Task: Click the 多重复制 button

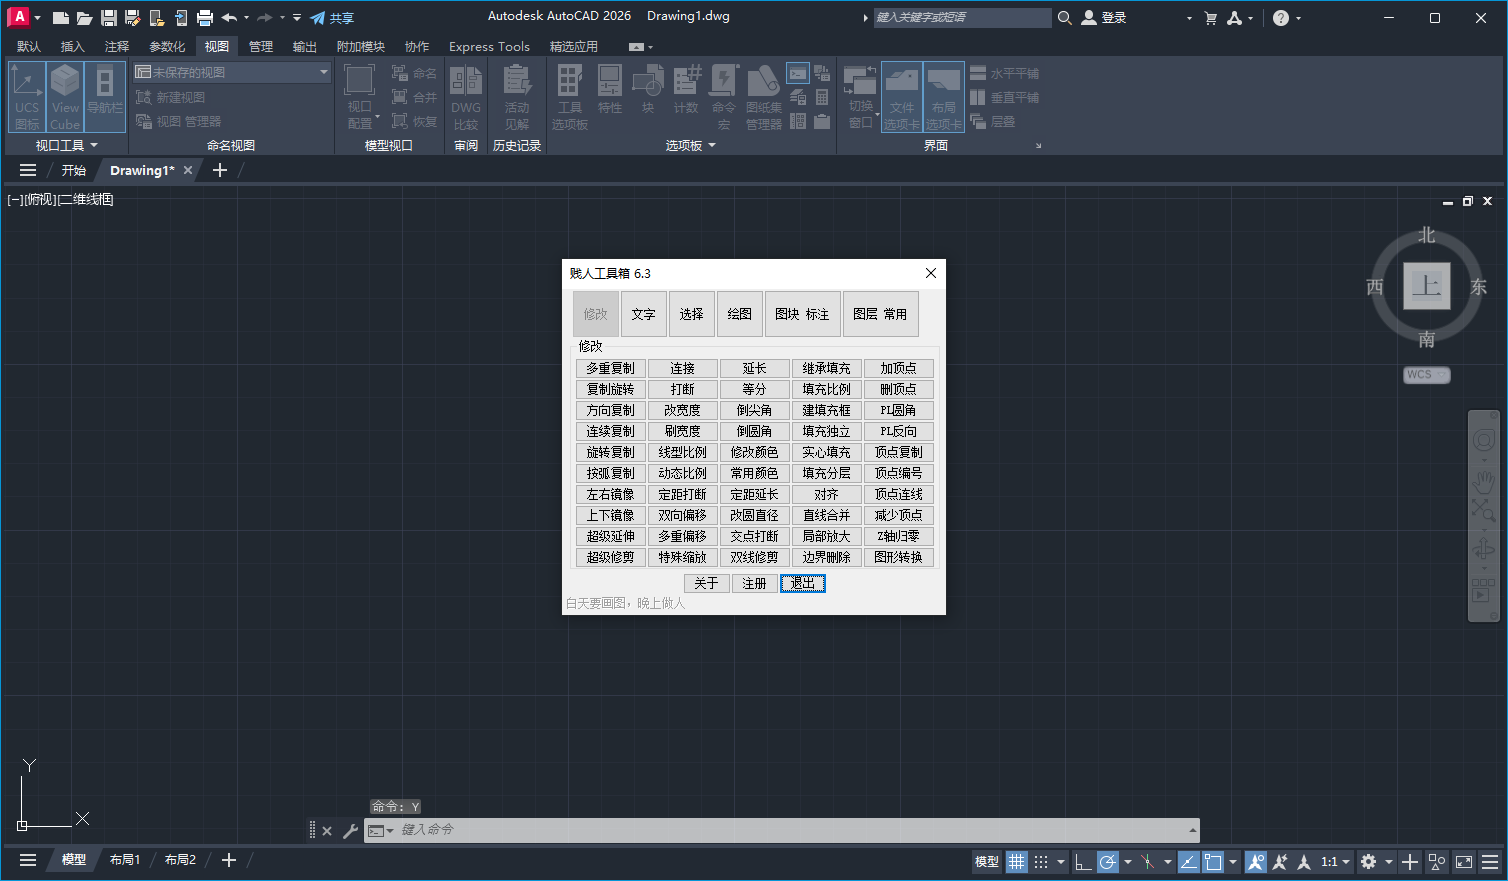Action: (x=610, y=368)
